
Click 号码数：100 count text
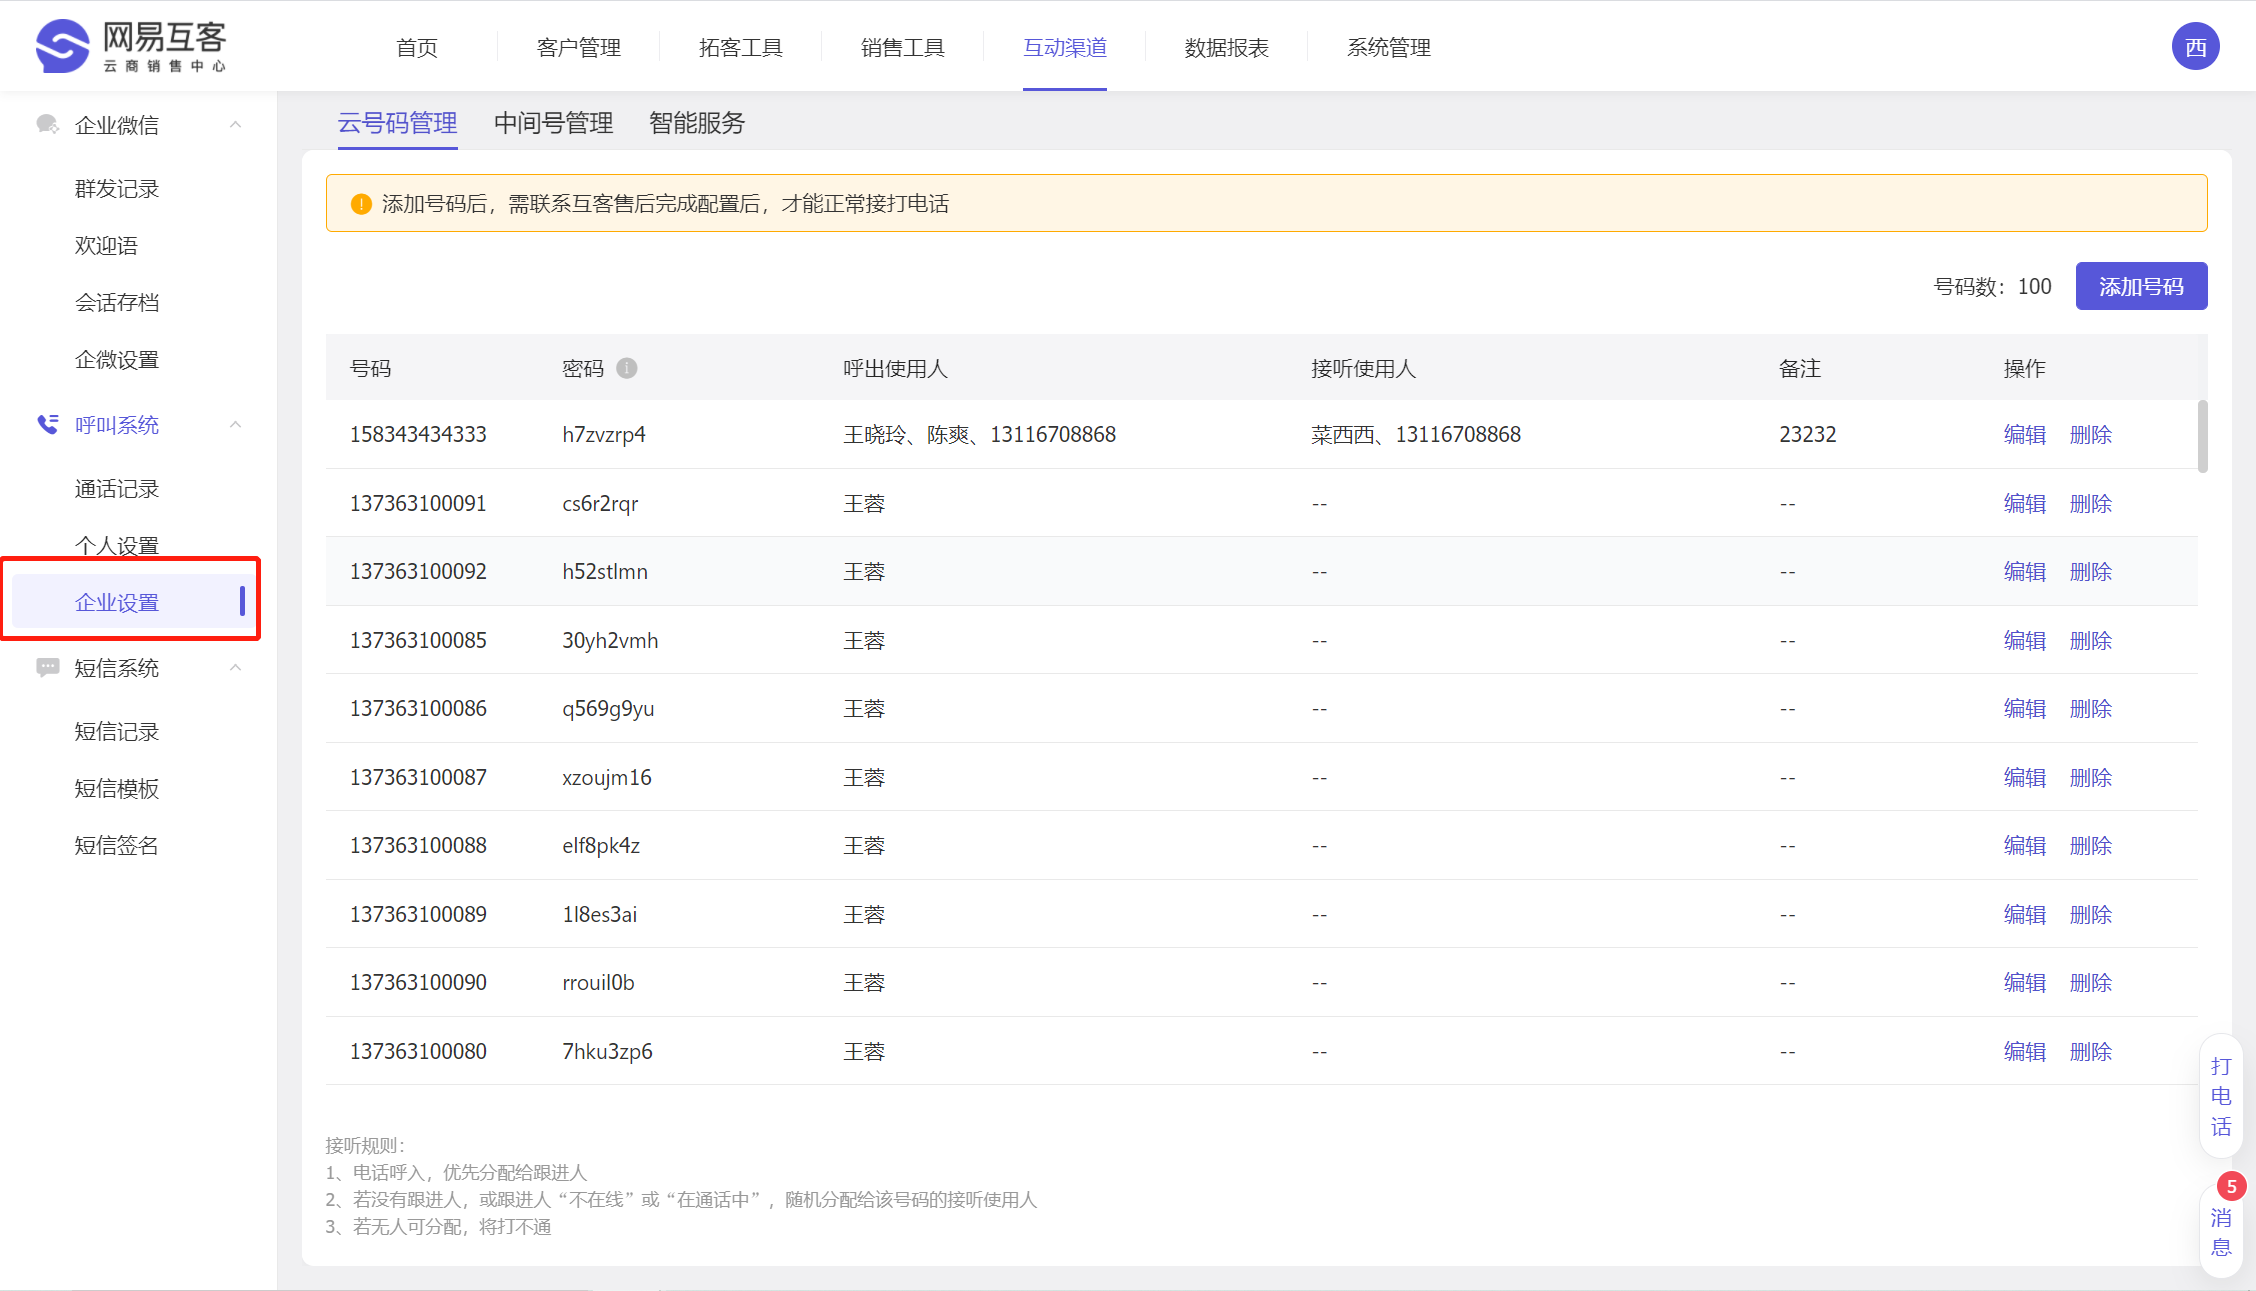tap(1992, 286)
